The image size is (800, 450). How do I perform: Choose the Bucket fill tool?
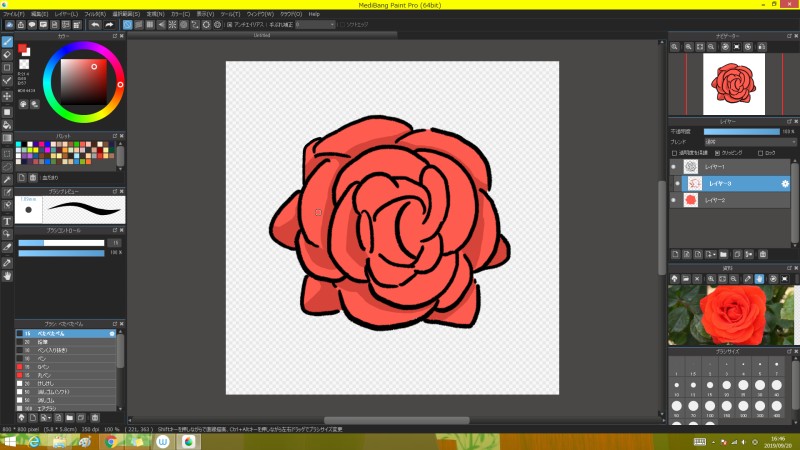tap(7, 124)
